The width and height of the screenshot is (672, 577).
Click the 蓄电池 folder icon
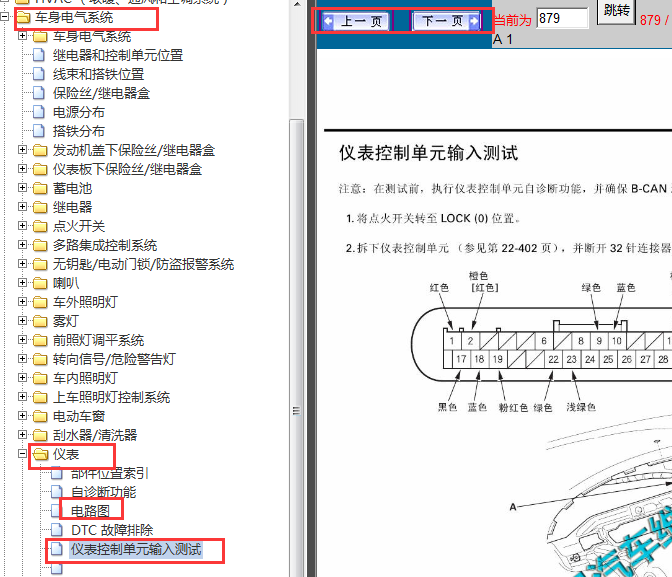tap(40, 188)
